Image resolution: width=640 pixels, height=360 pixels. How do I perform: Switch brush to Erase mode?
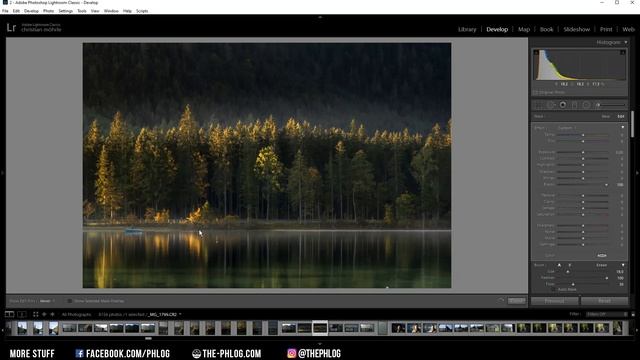click(602, 265)
